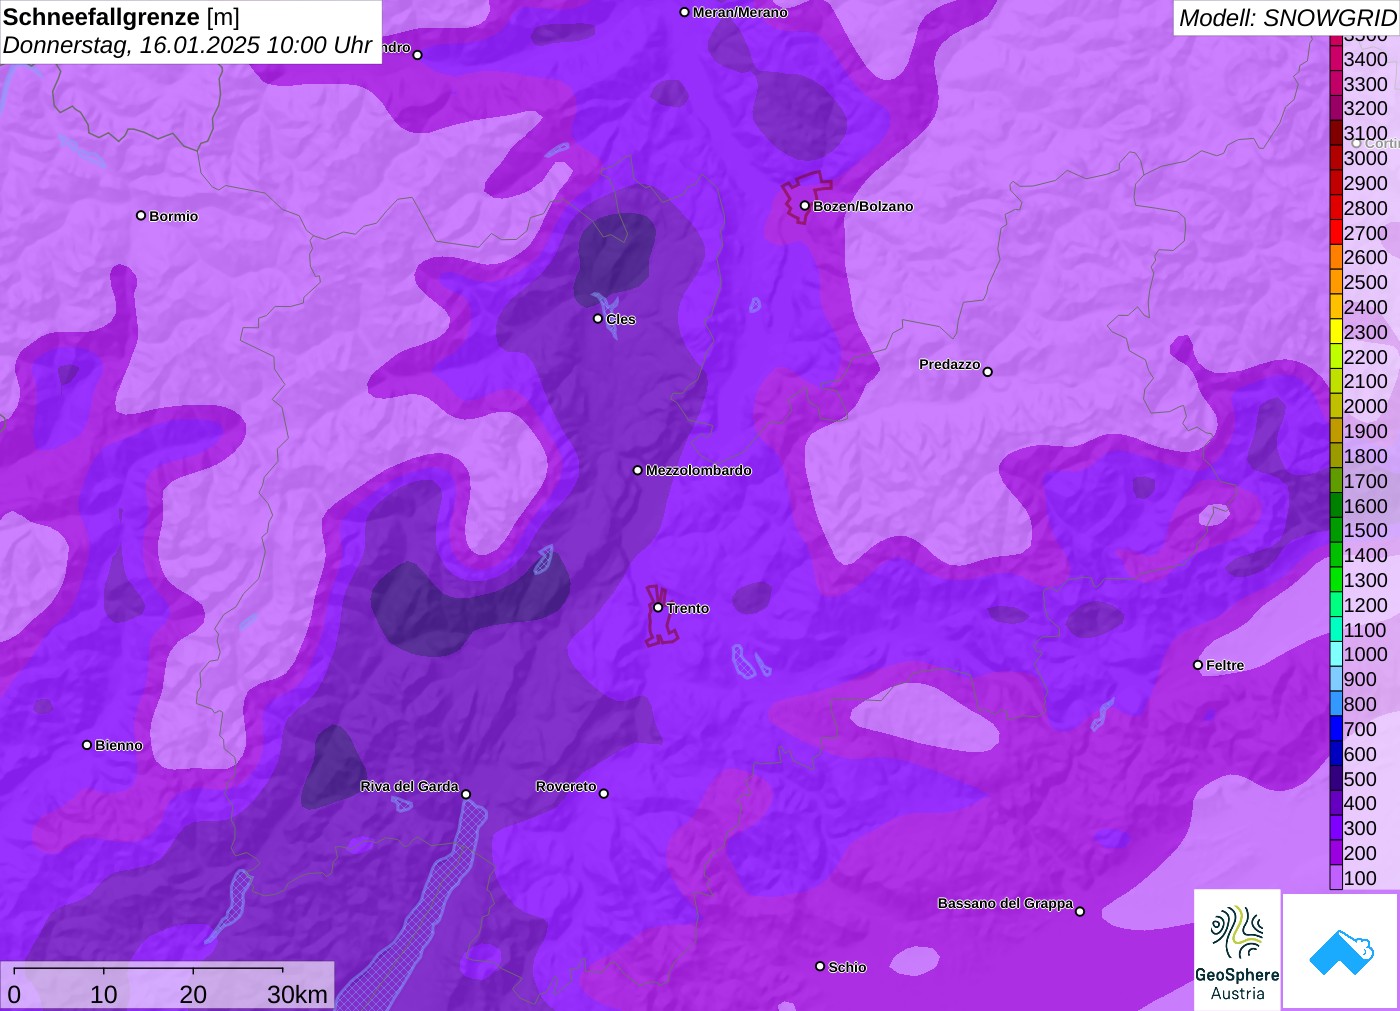Screen dimensions: 1400x1011
Task: Click the legend value 2800
Action: click(x=1365, y=208)
